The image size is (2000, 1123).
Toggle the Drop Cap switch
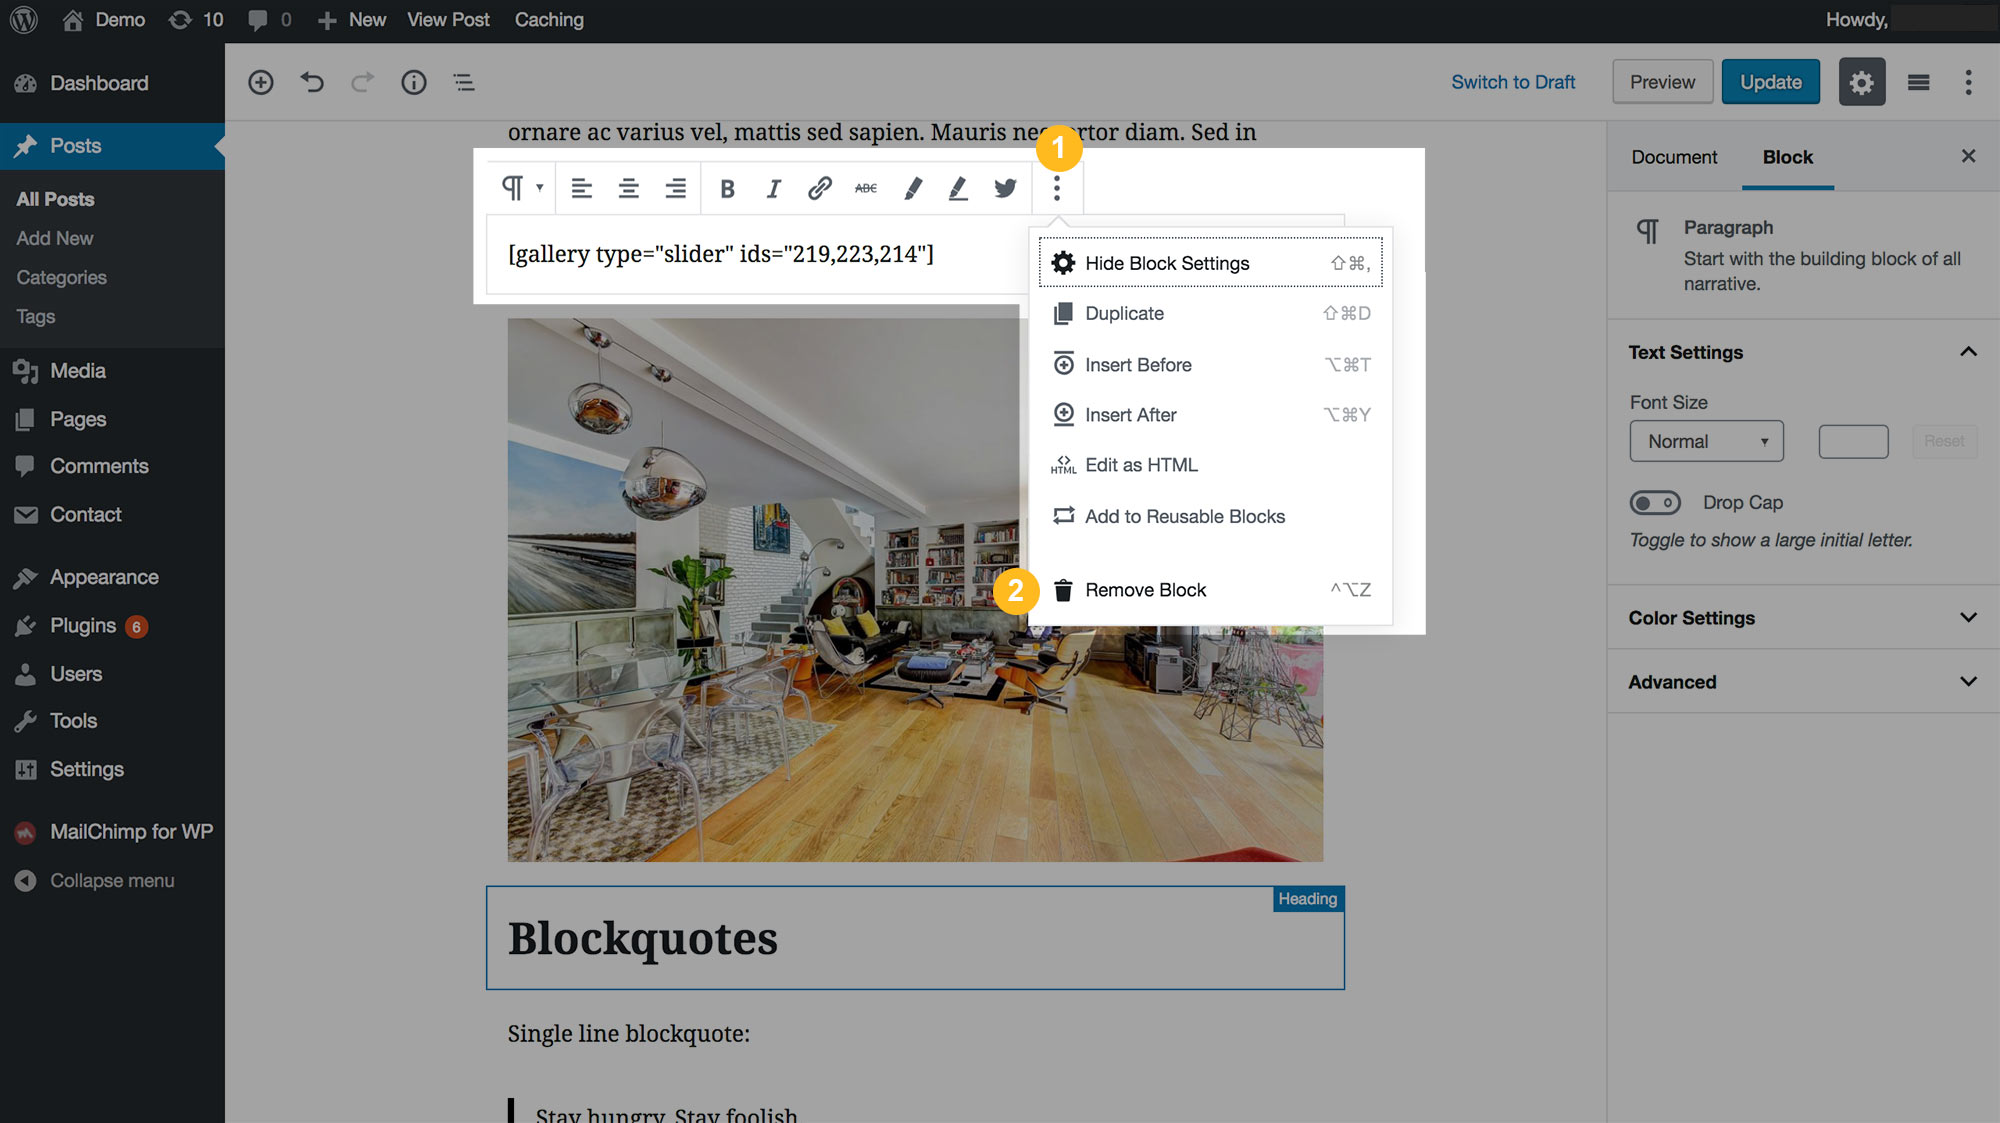pos(1655,502)
